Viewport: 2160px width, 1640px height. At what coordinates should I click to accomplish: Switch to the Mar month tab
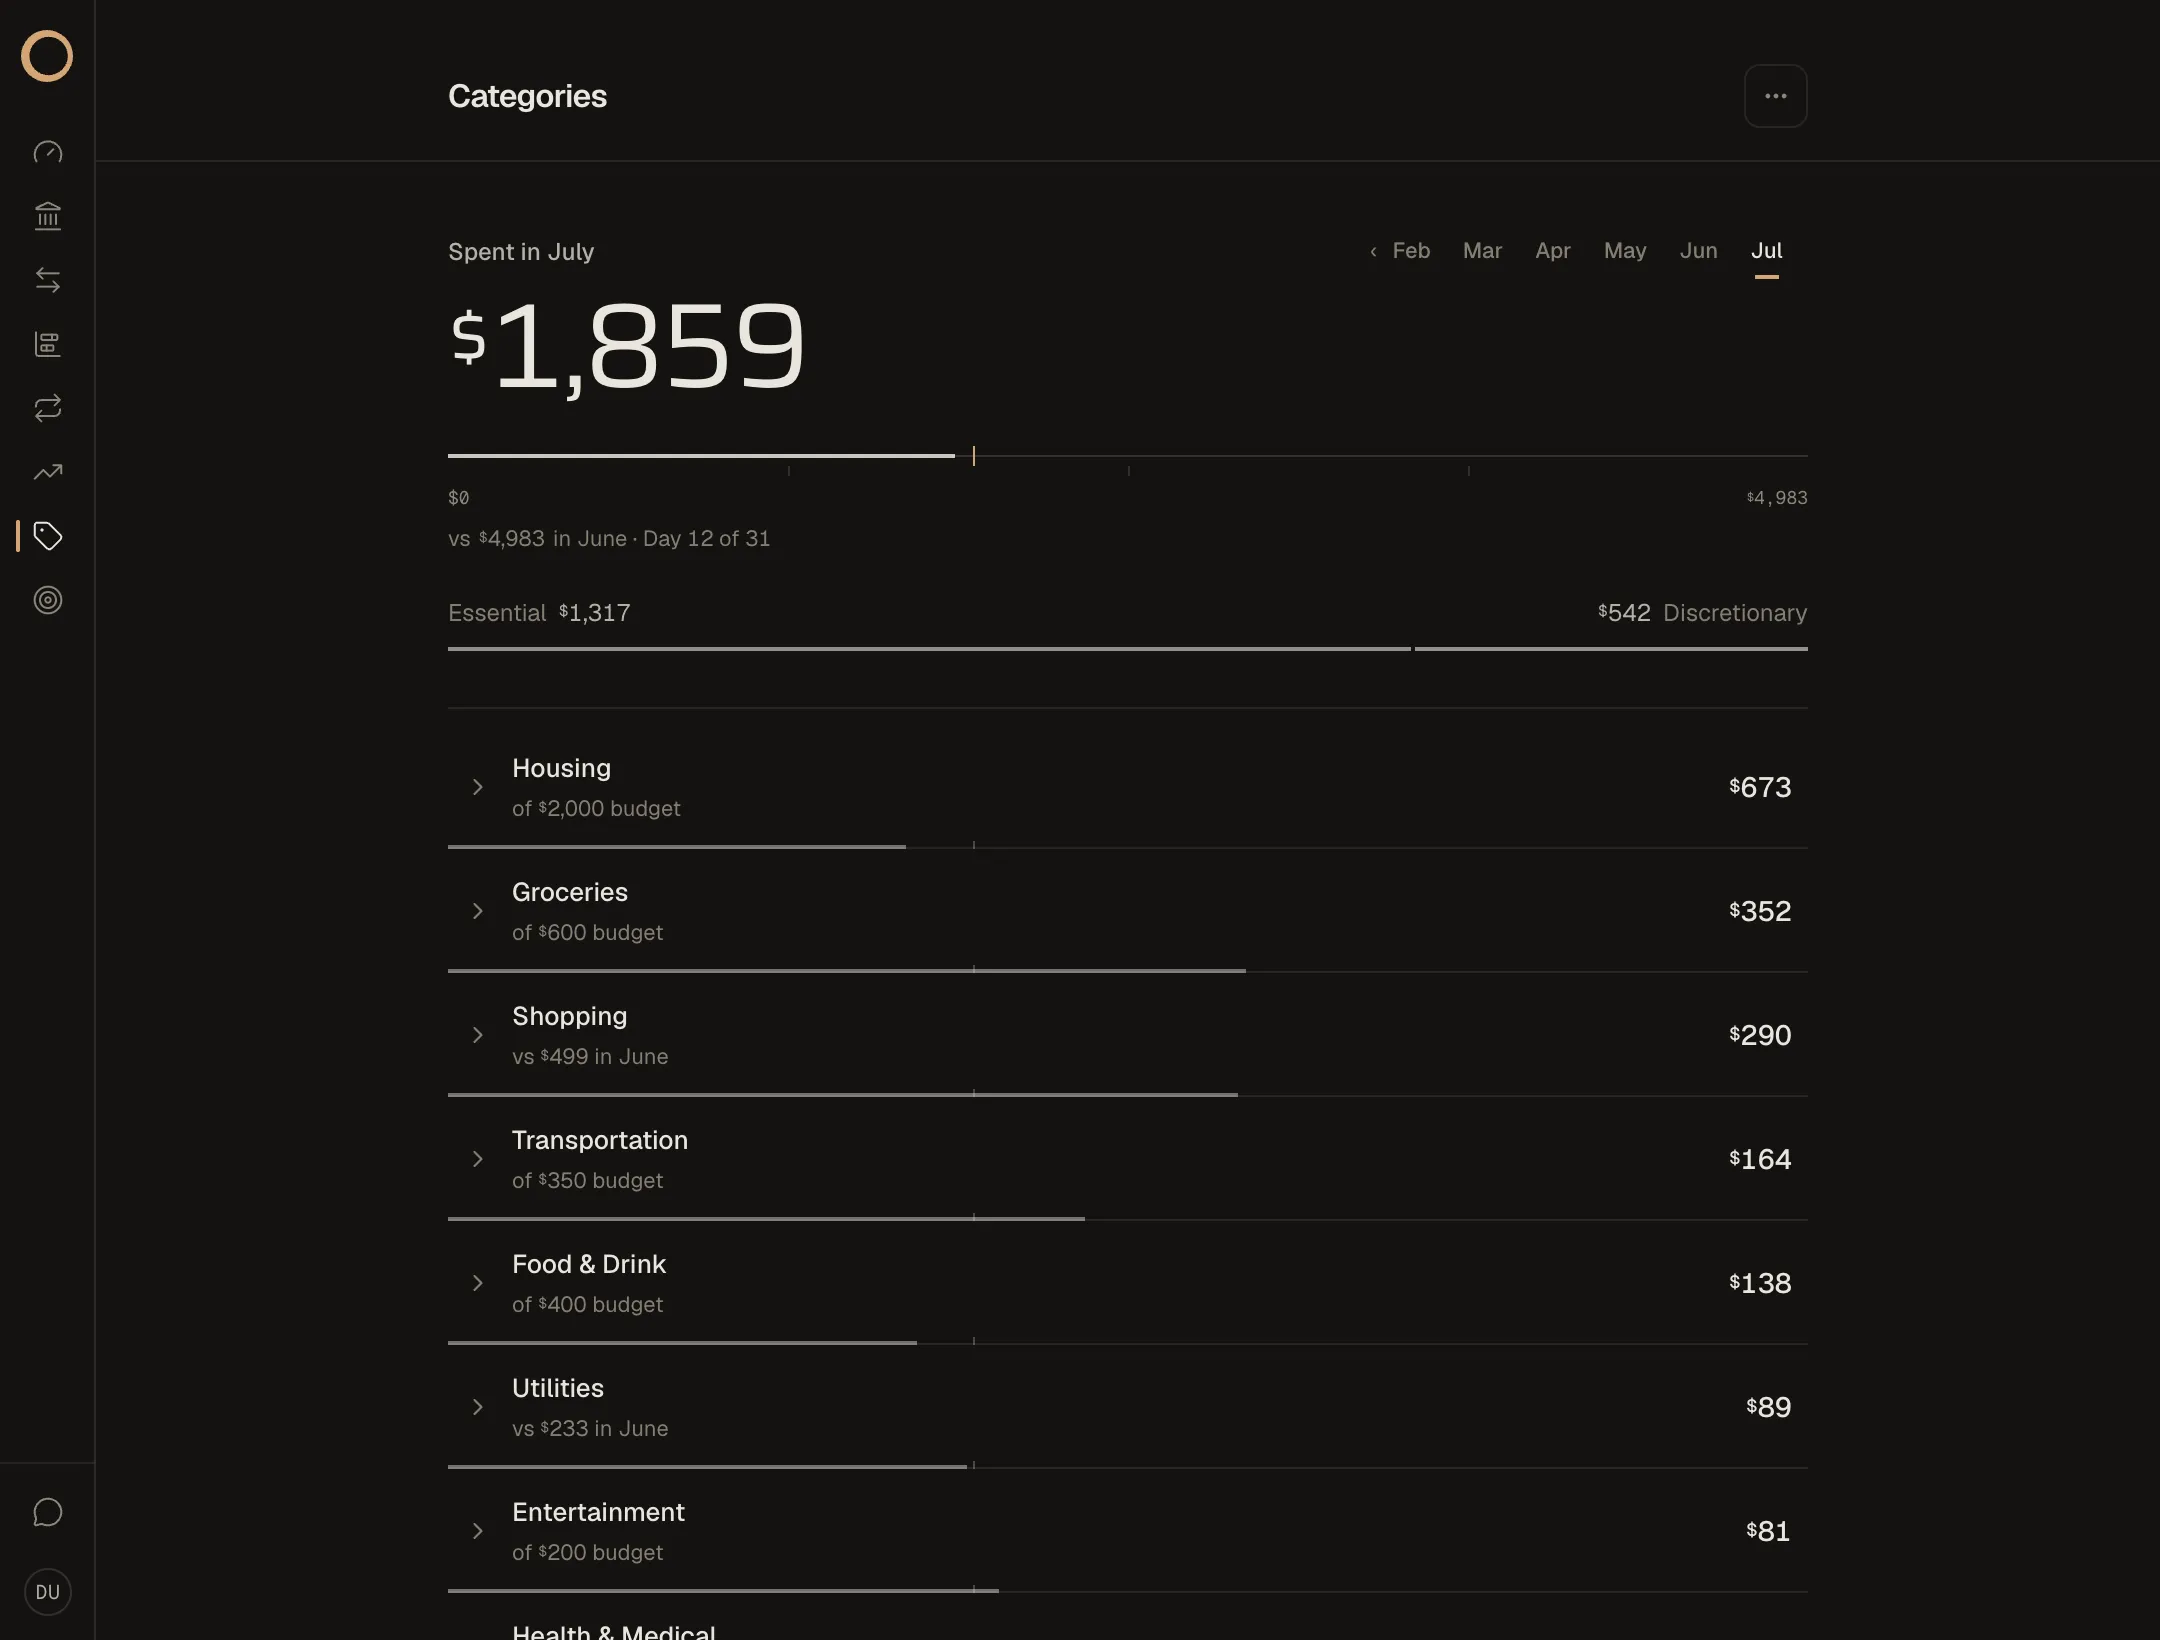point(1482,251)
